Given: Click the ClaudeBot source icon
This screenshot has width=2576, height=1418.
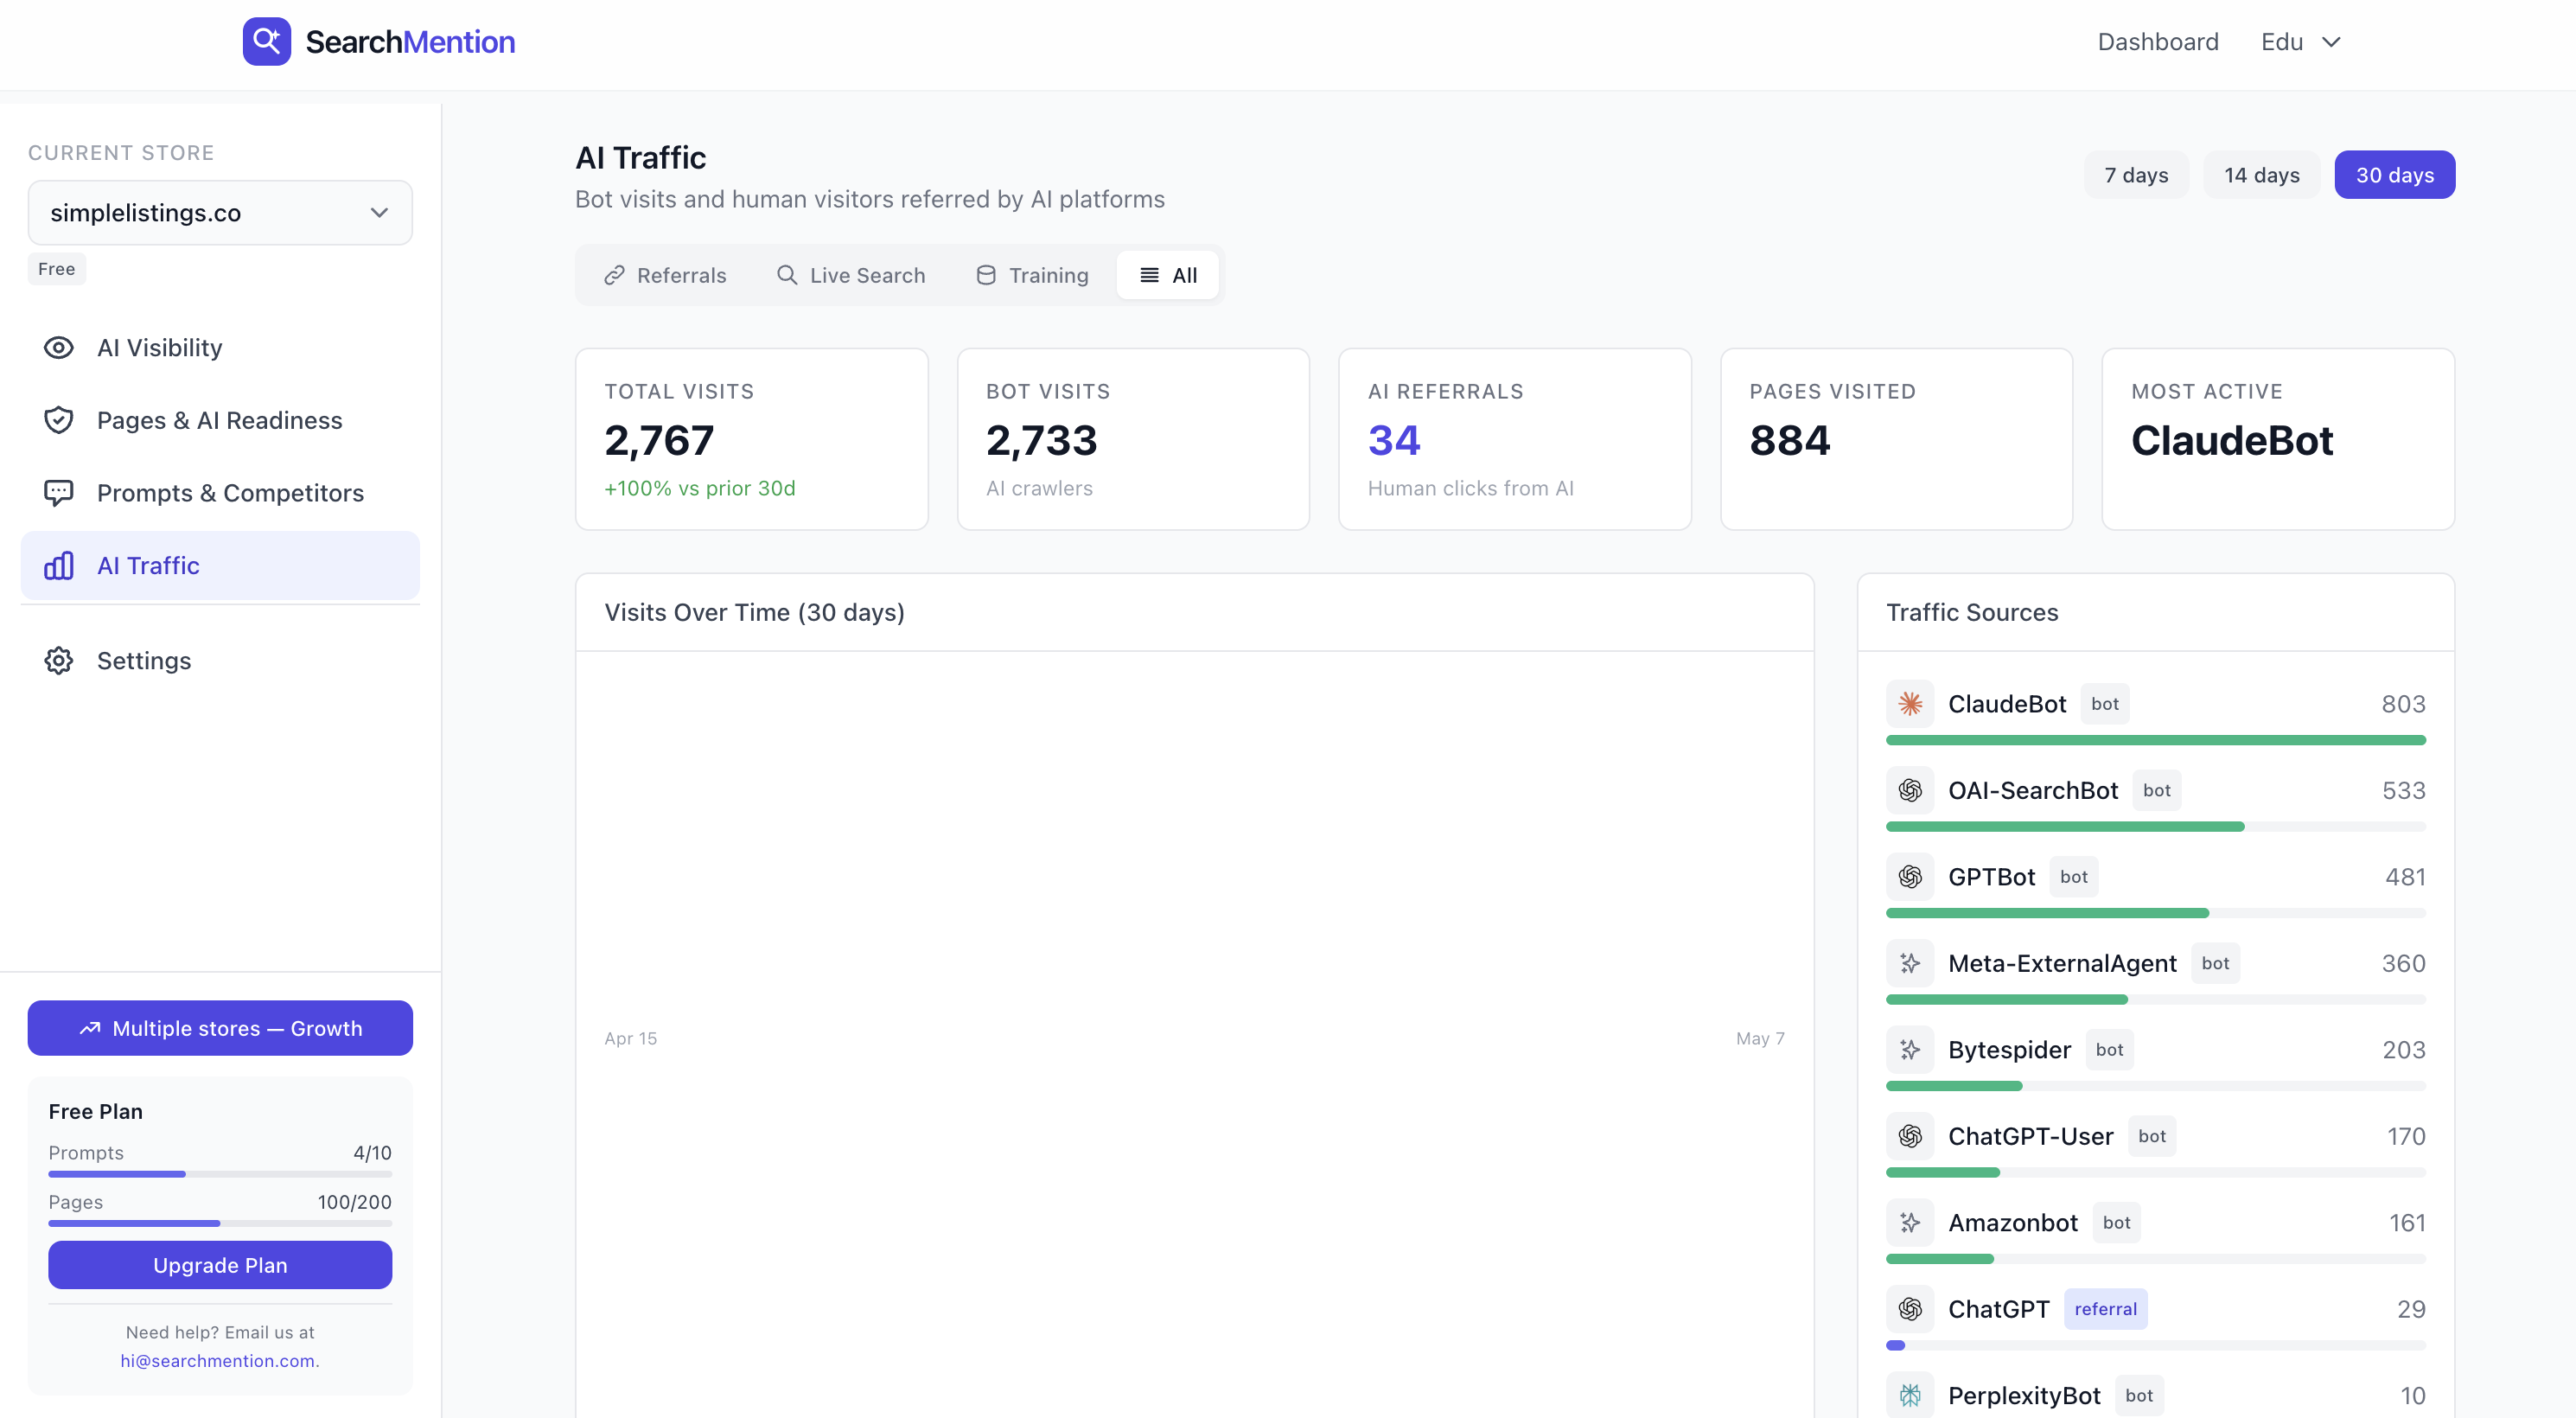Looking at the screenshot, I should pos(1910,704).
